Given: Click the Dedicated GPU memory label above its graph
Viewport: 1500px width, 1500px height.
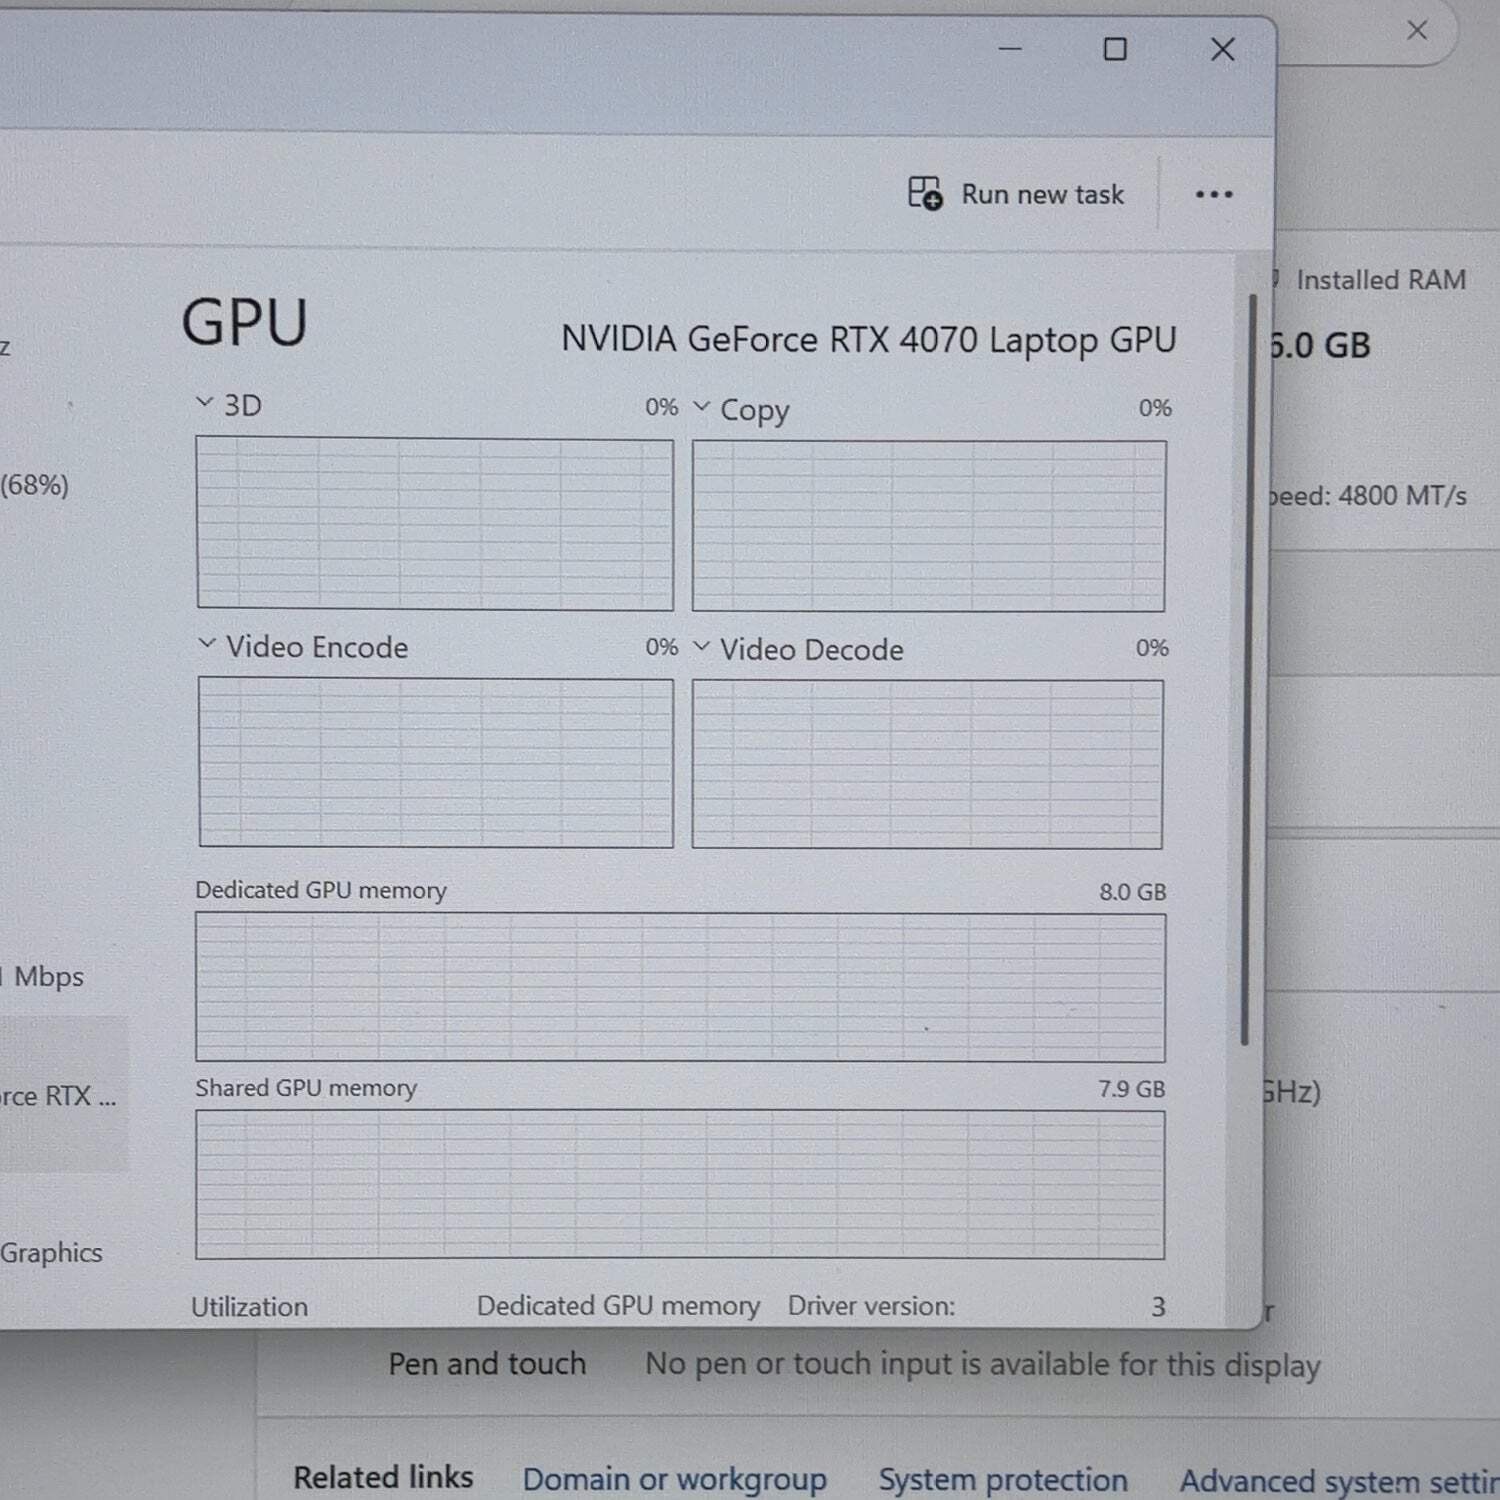Looking at the screenshot, I should coord(320,890).
